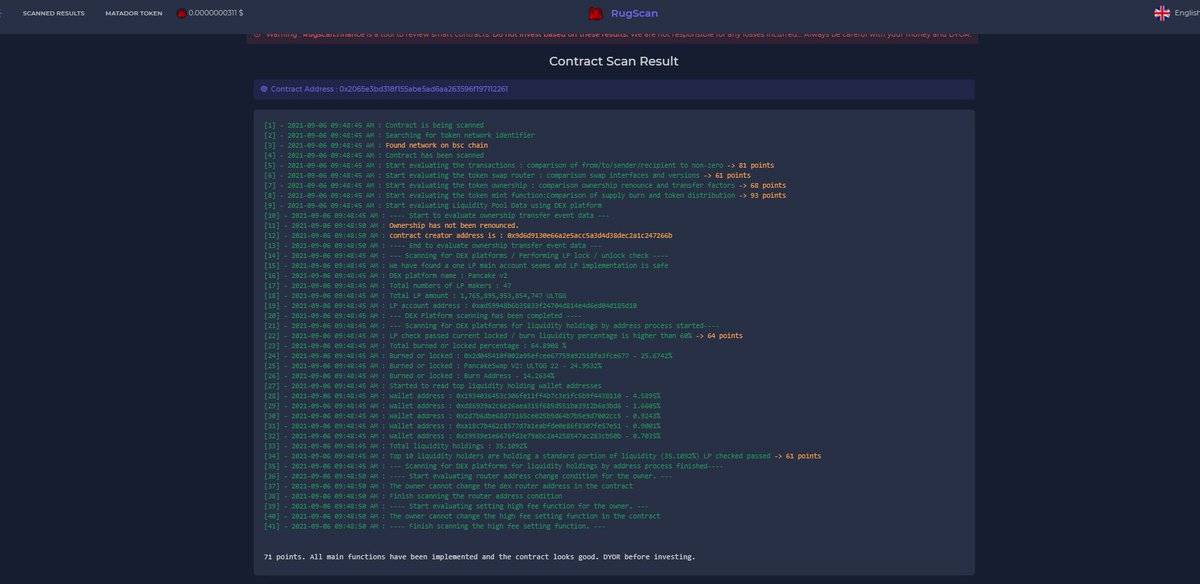Click the RugScan logo icon

pos(595,13)
